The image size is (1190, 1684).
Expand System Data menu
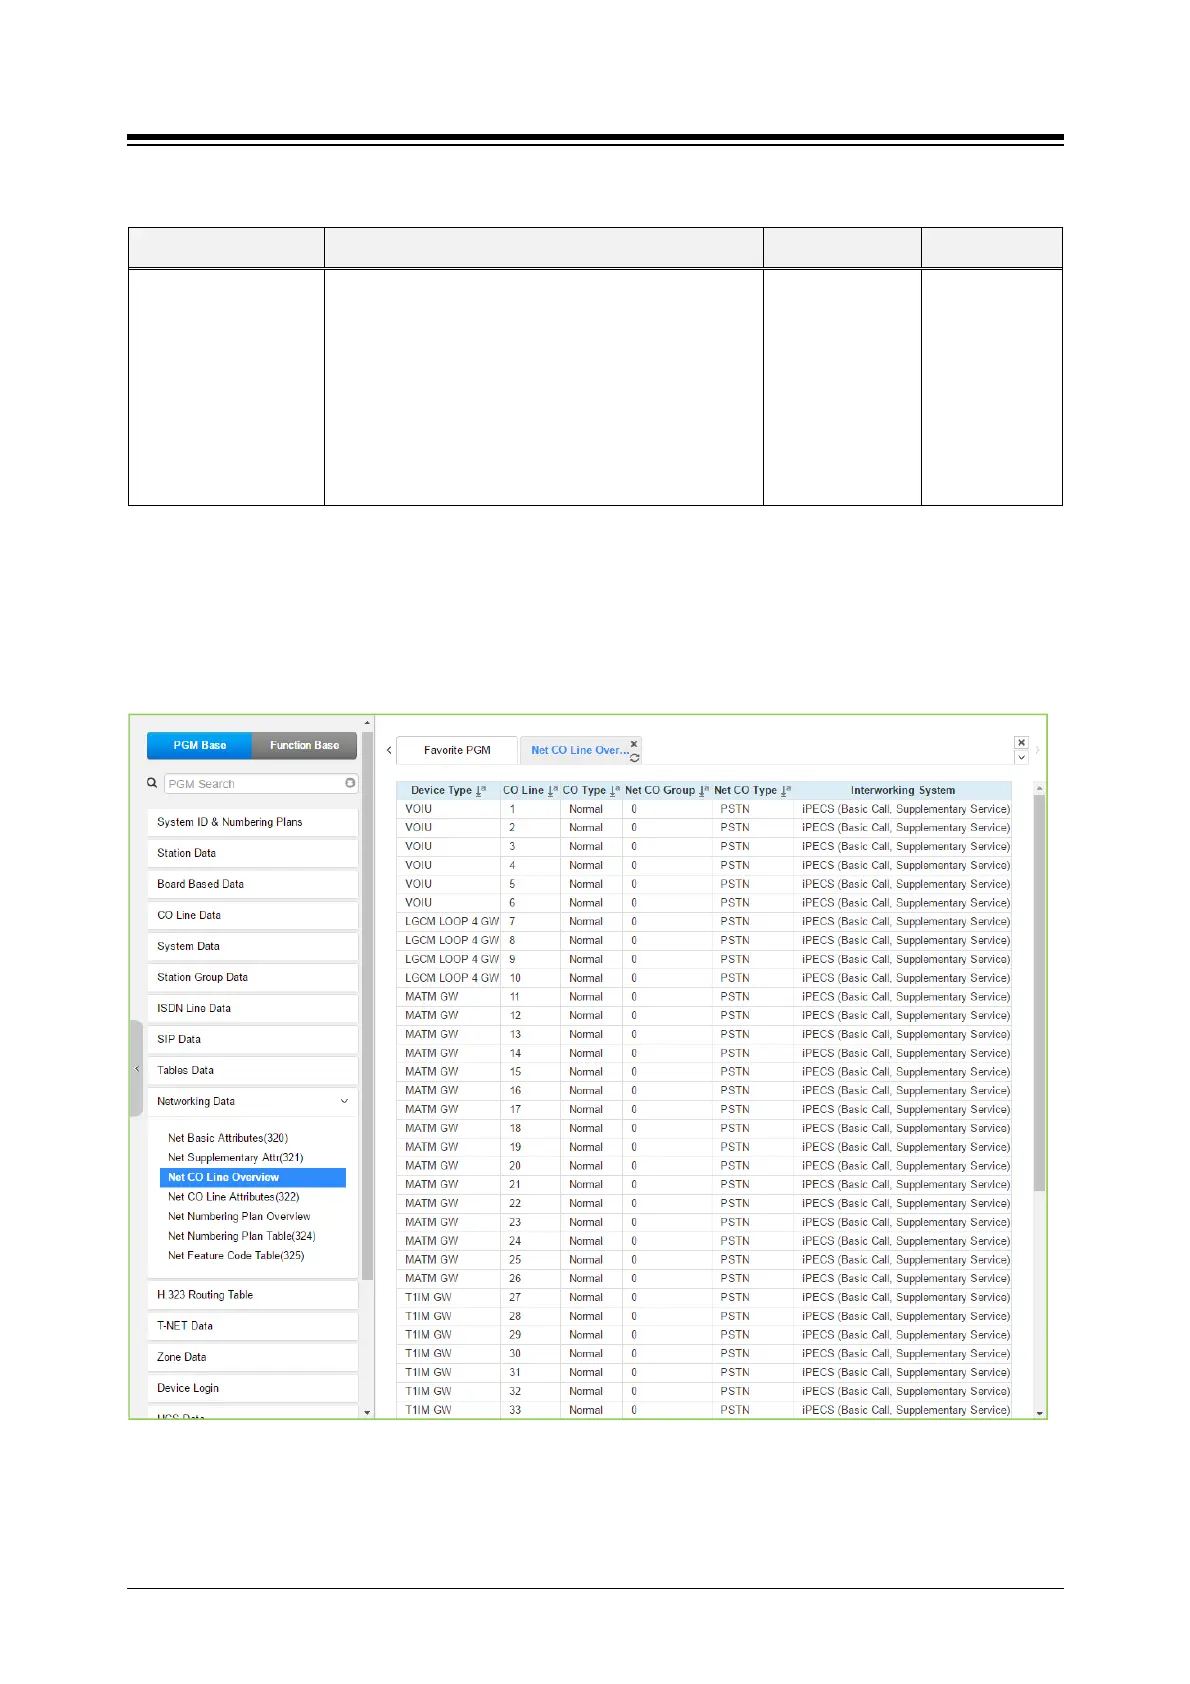(252, 946)
